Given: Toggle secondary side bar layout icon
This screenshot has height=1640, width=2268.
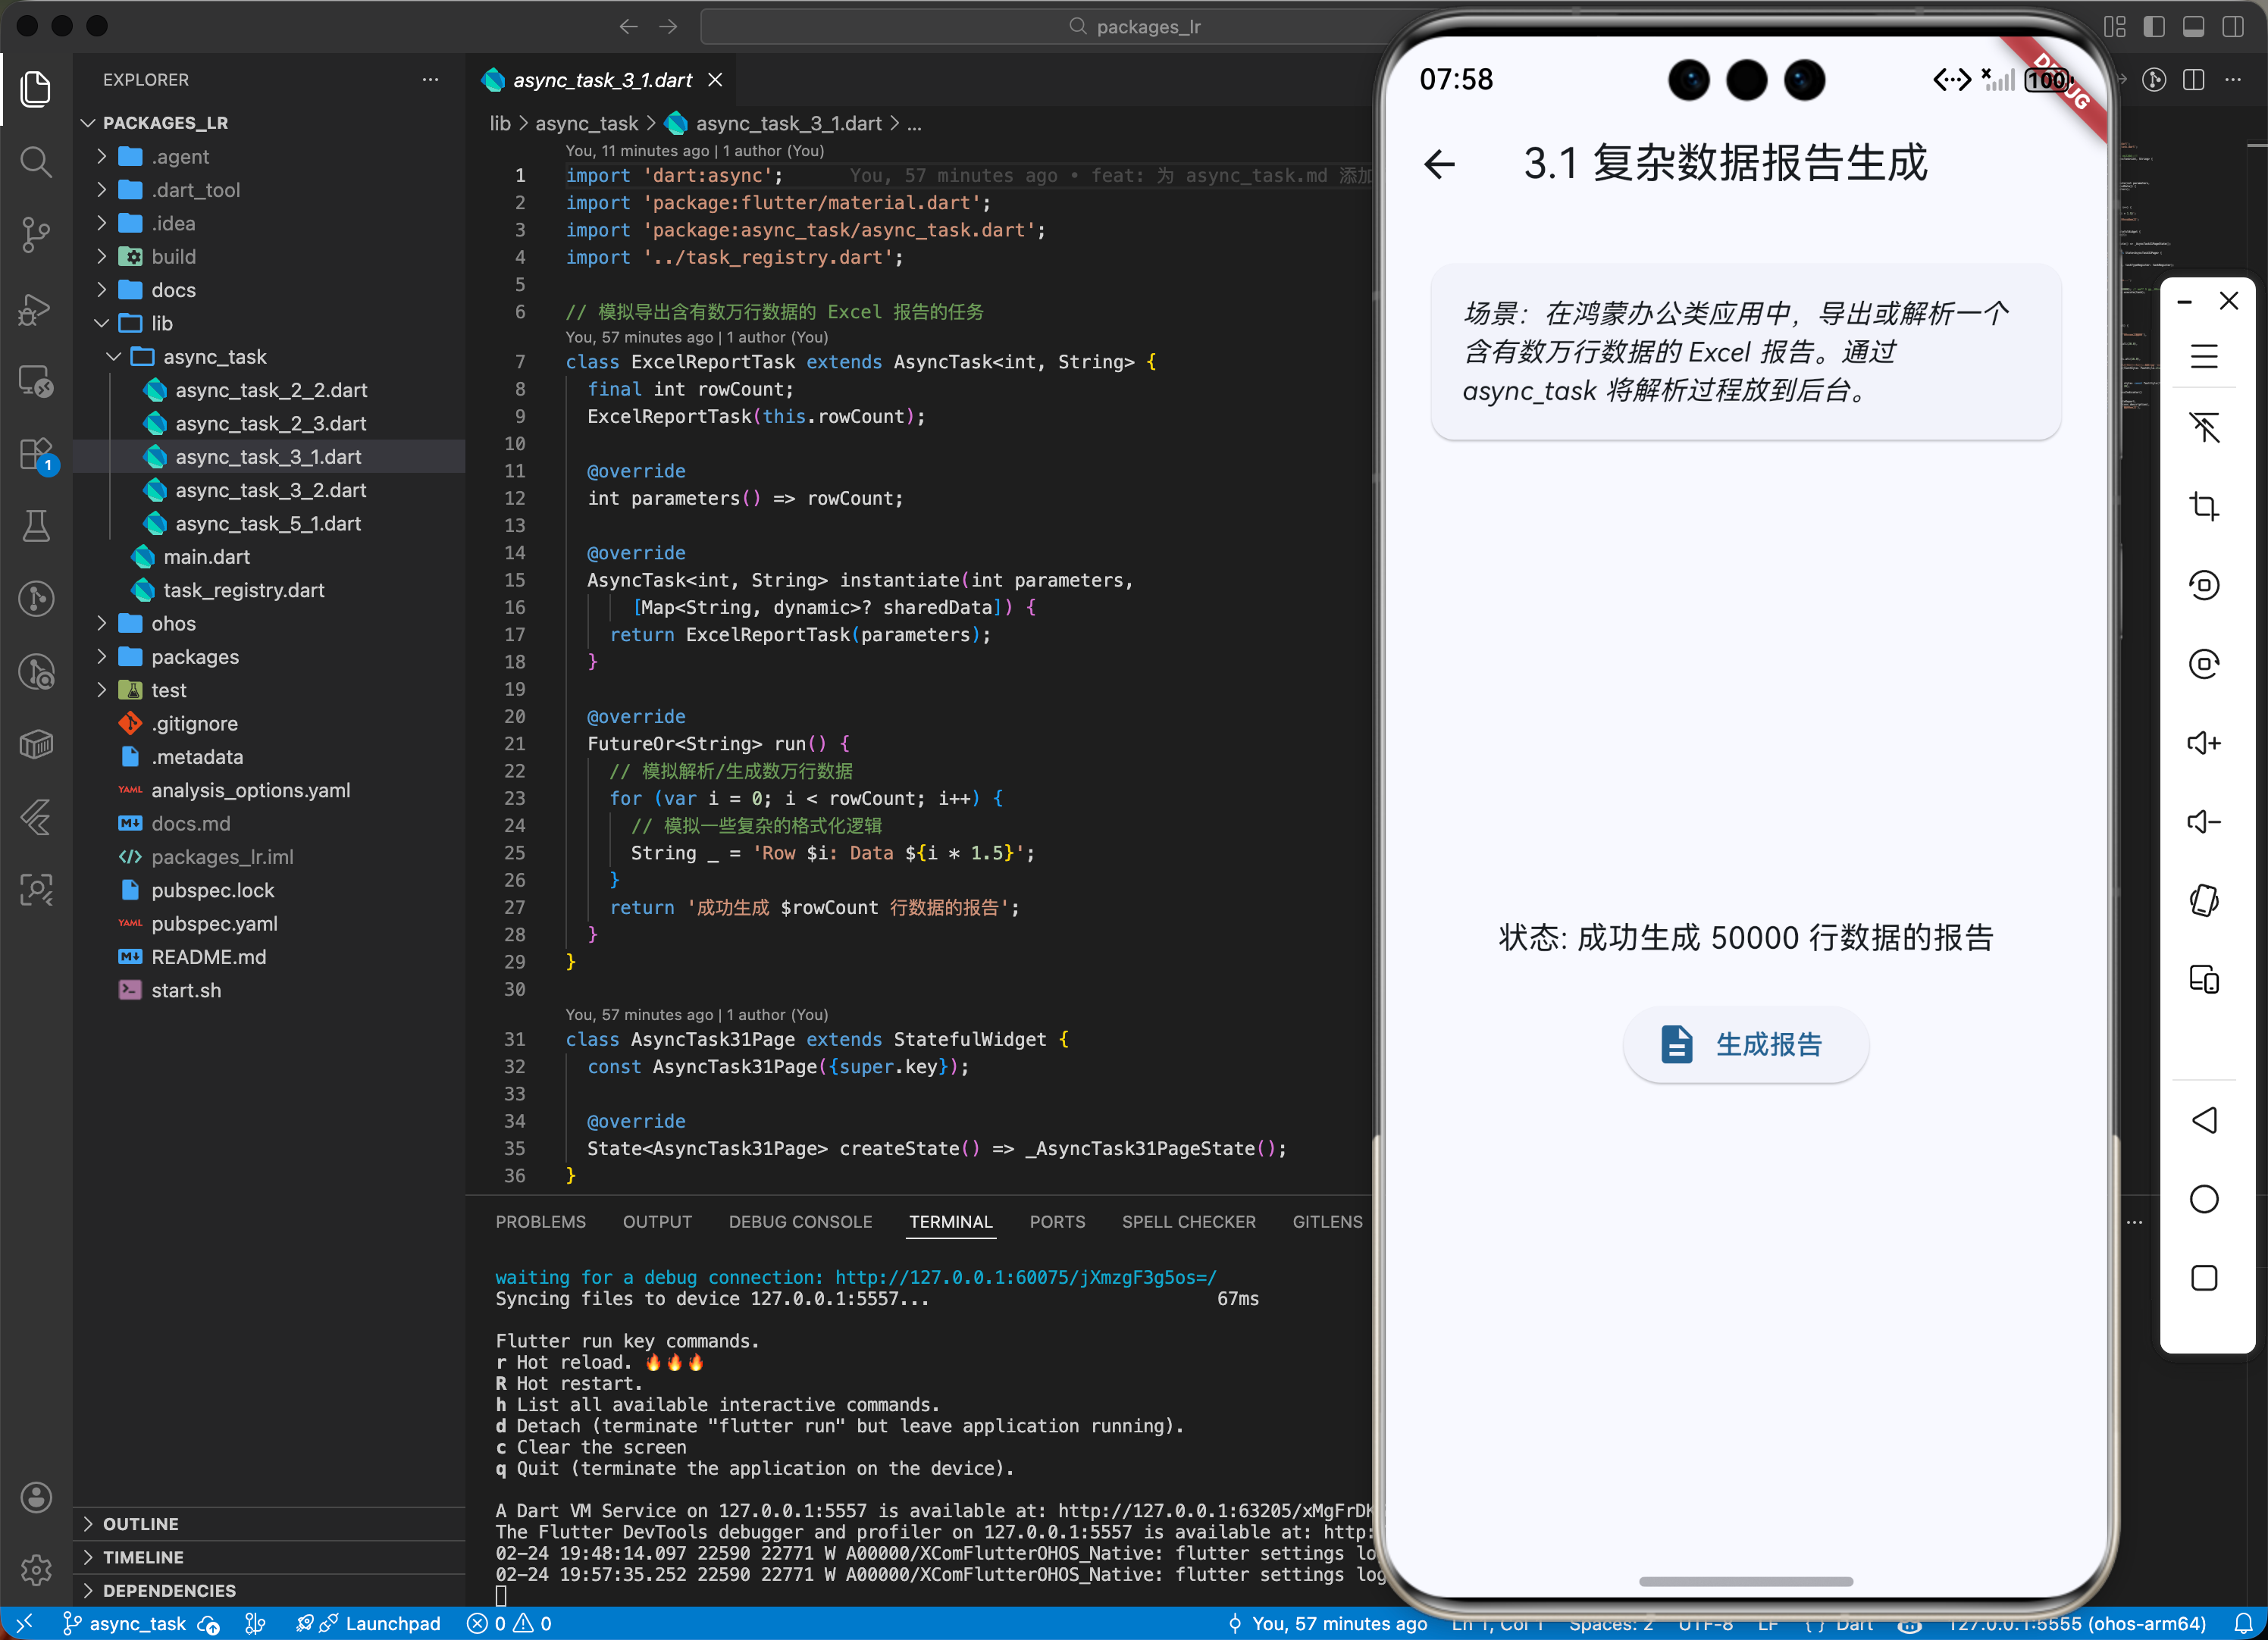Looking at the screenshot, I should pos(2232,27).
